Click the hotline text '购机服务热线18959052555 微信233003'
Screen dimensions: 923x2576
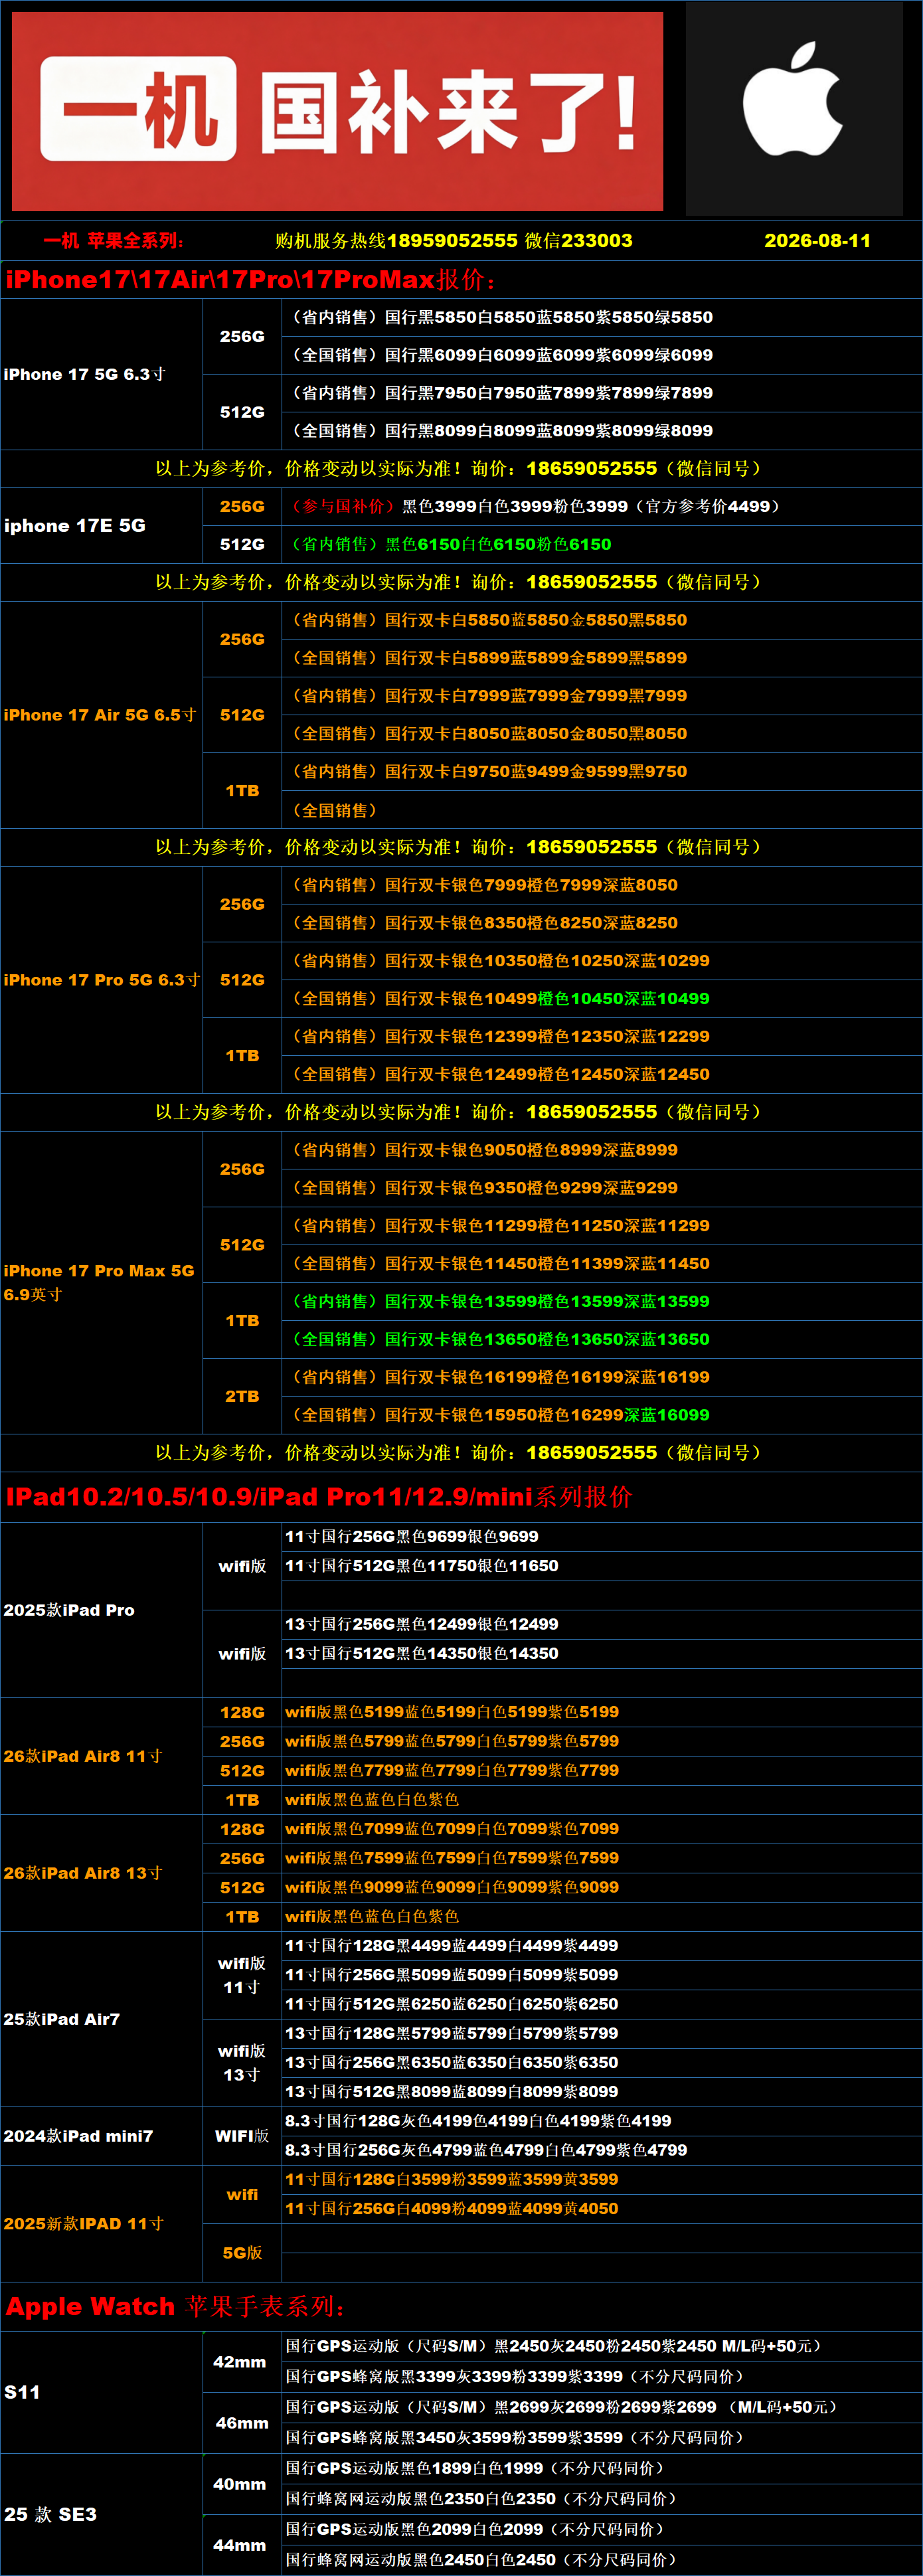click(454, 241)
